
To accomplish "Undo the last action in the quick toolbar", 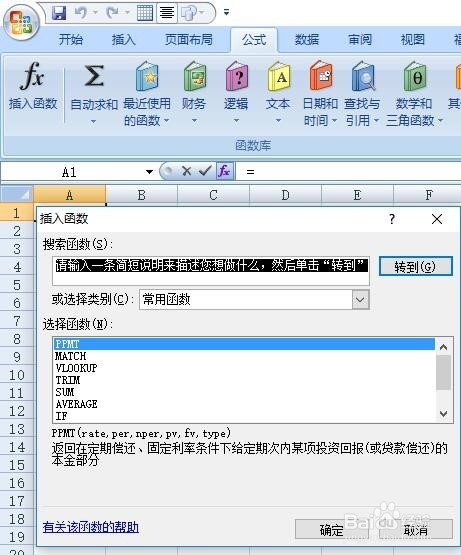I will [81, 13].
